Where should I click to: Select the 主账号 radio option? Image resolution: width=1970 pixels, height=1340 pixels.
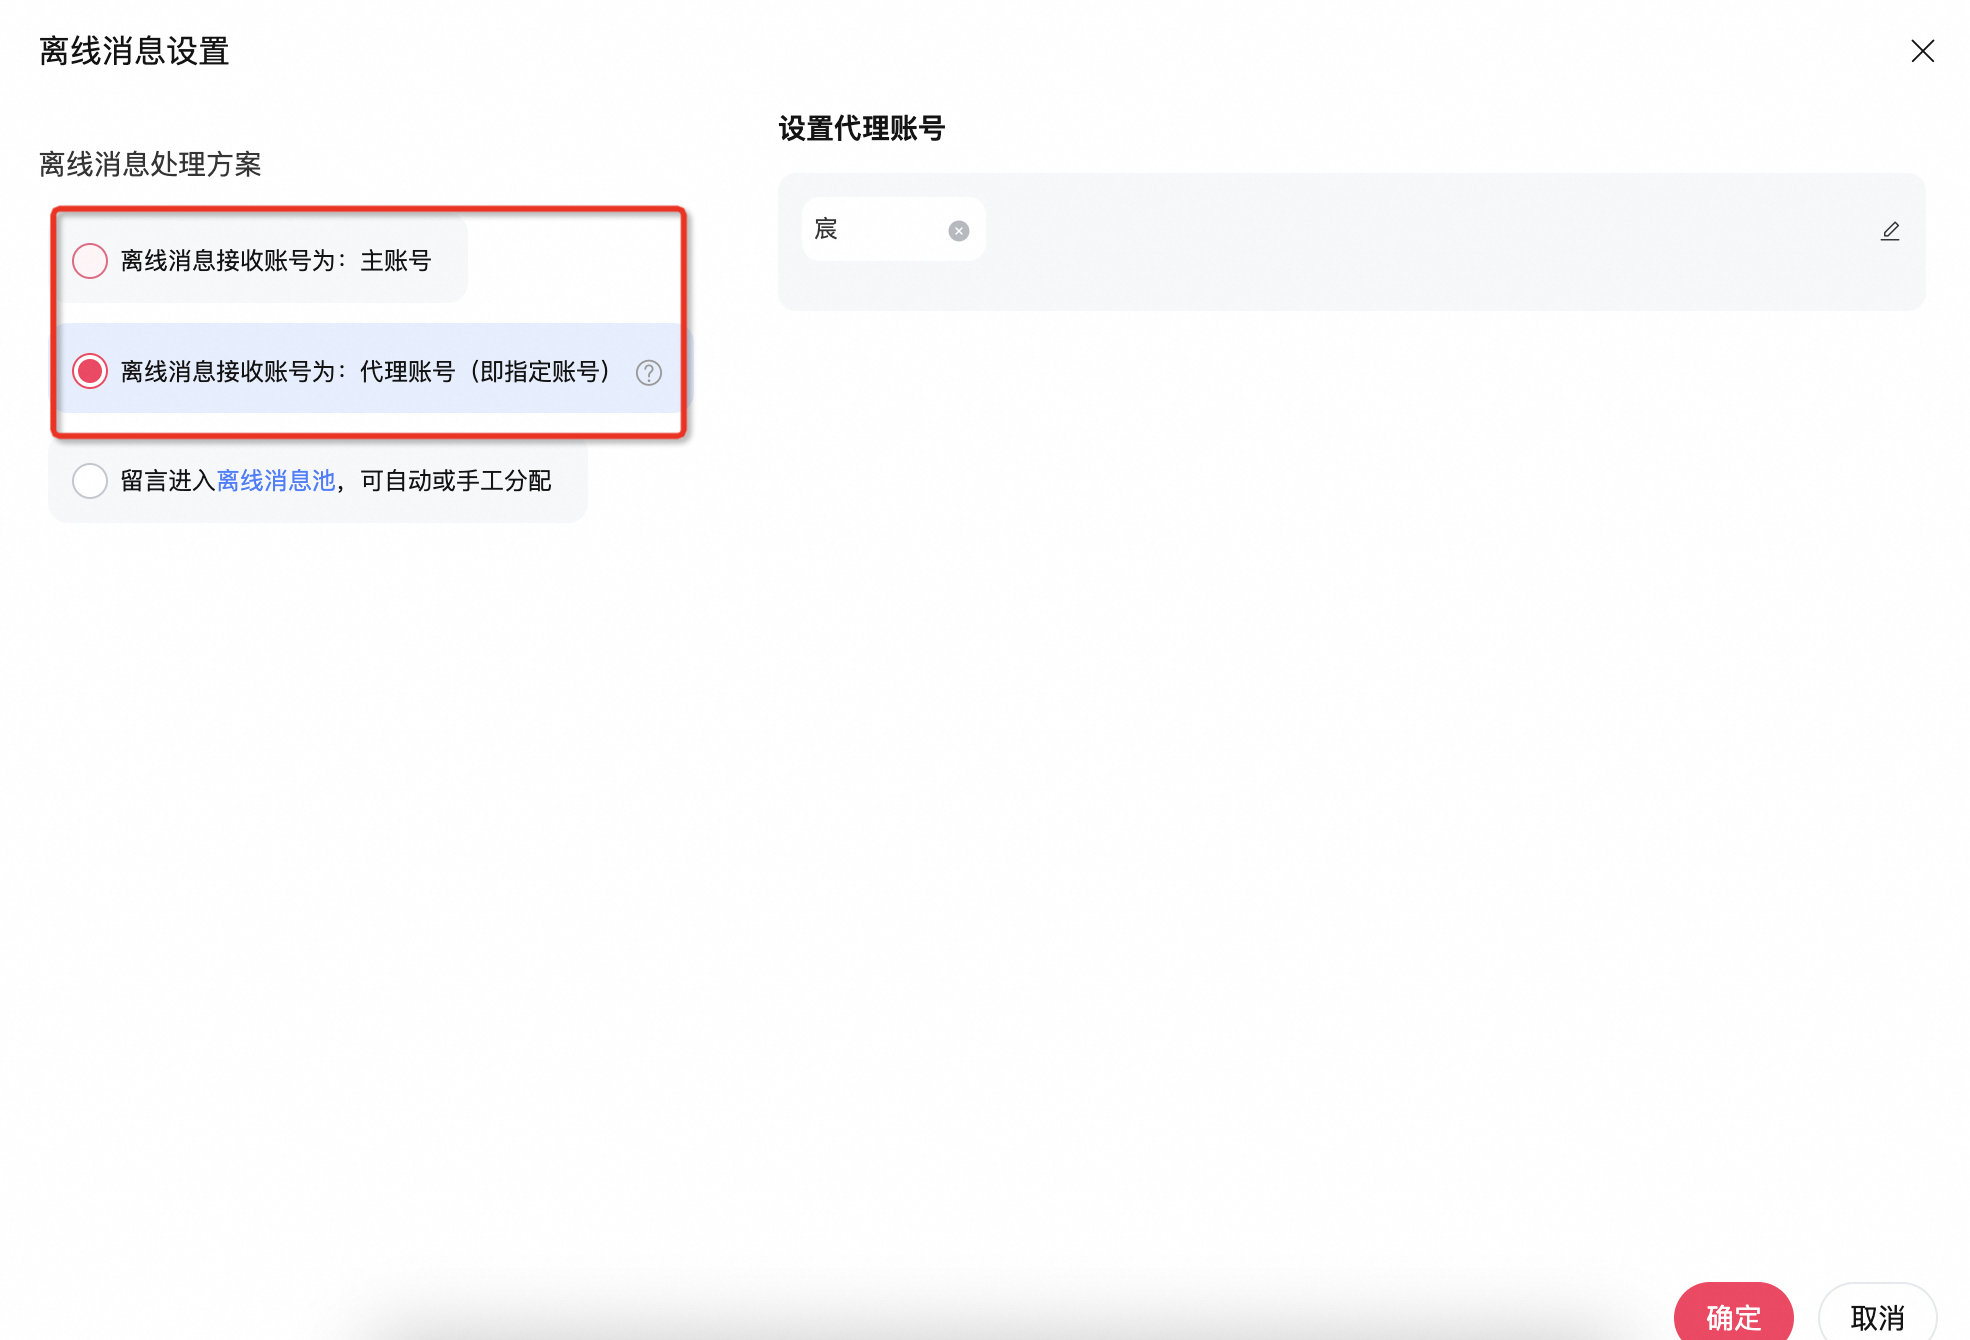[90, 261]
